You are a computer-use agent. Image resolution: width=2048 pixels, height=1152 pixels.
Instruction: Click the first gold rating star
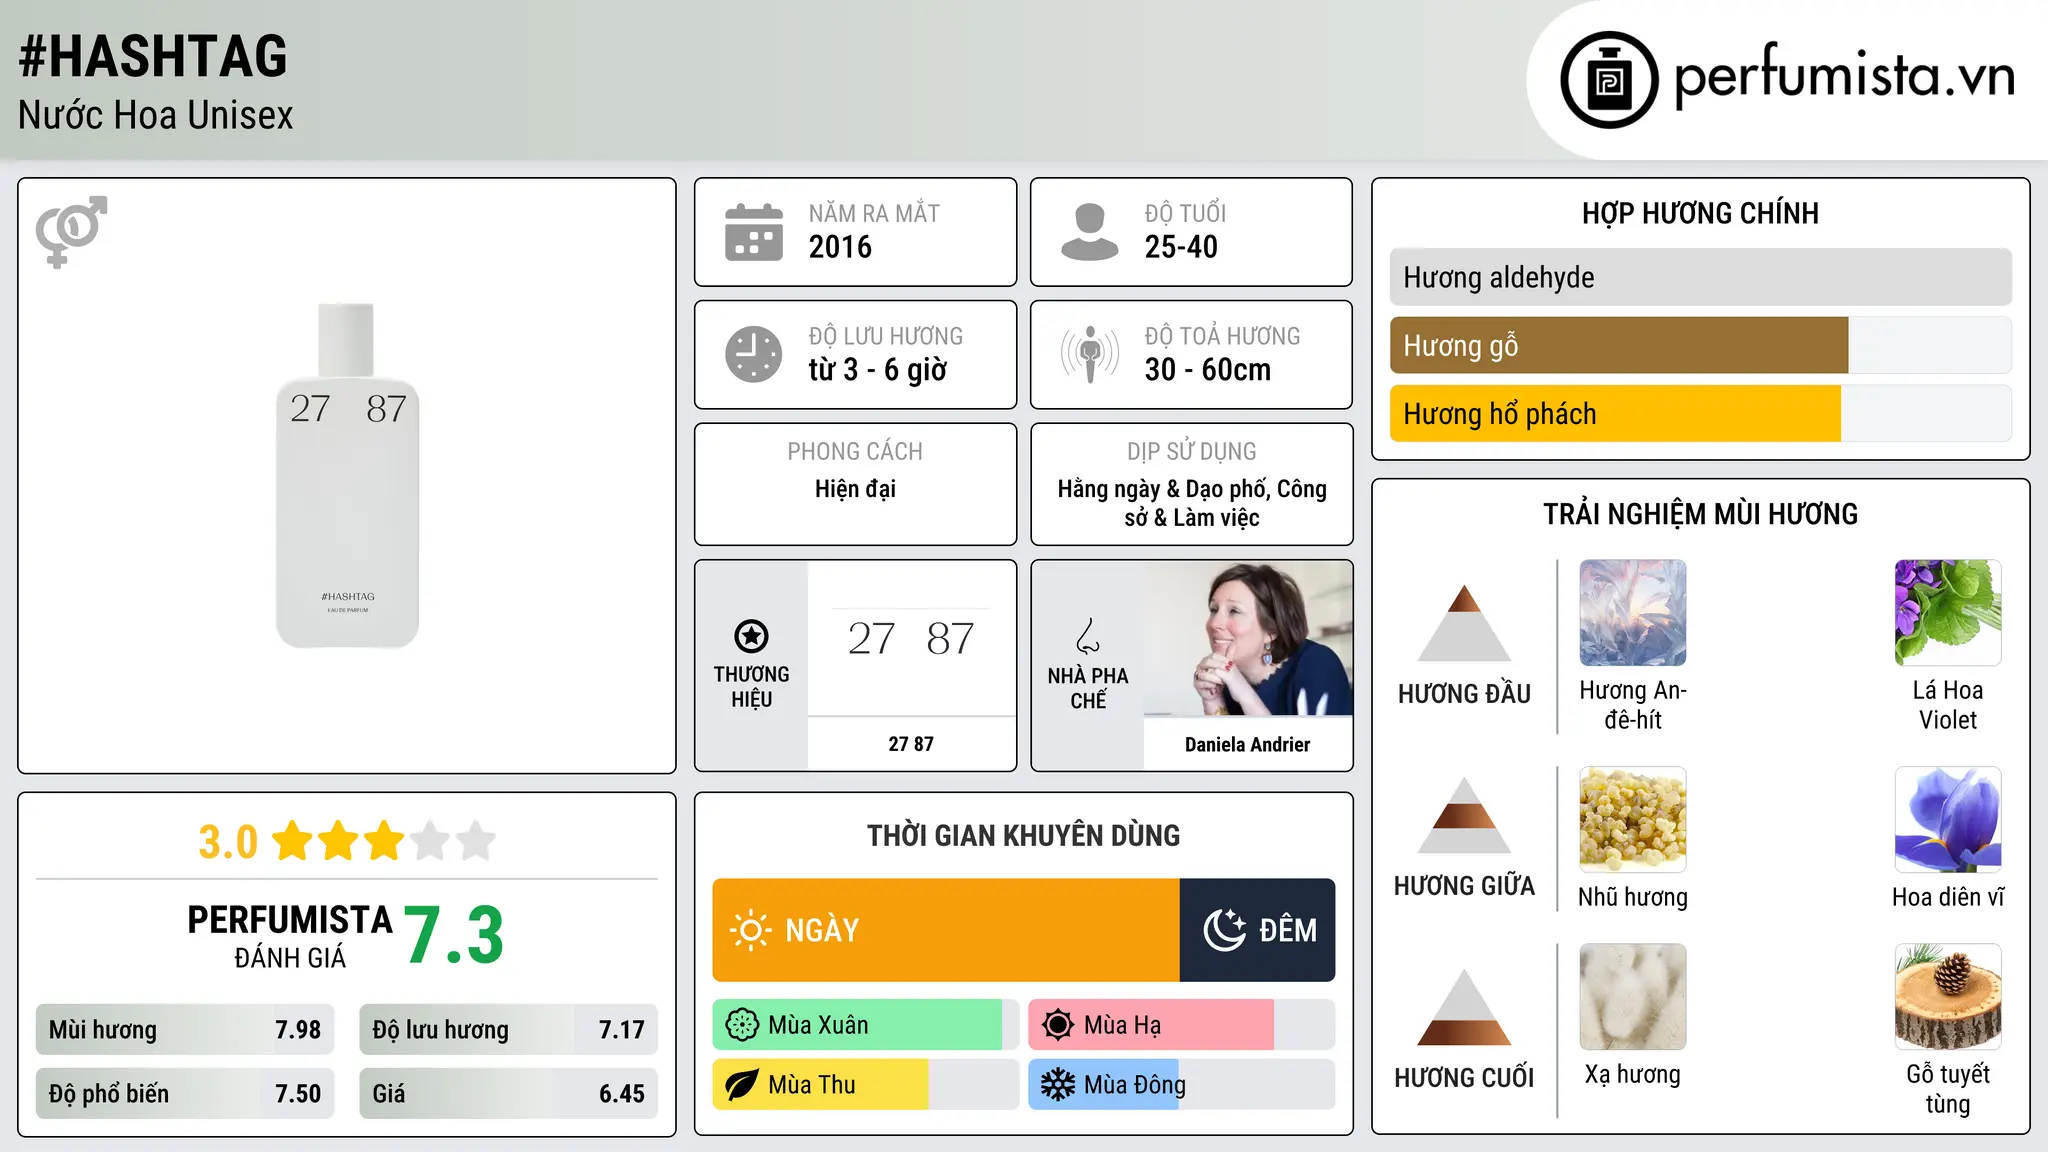click(x=293, y=841)
